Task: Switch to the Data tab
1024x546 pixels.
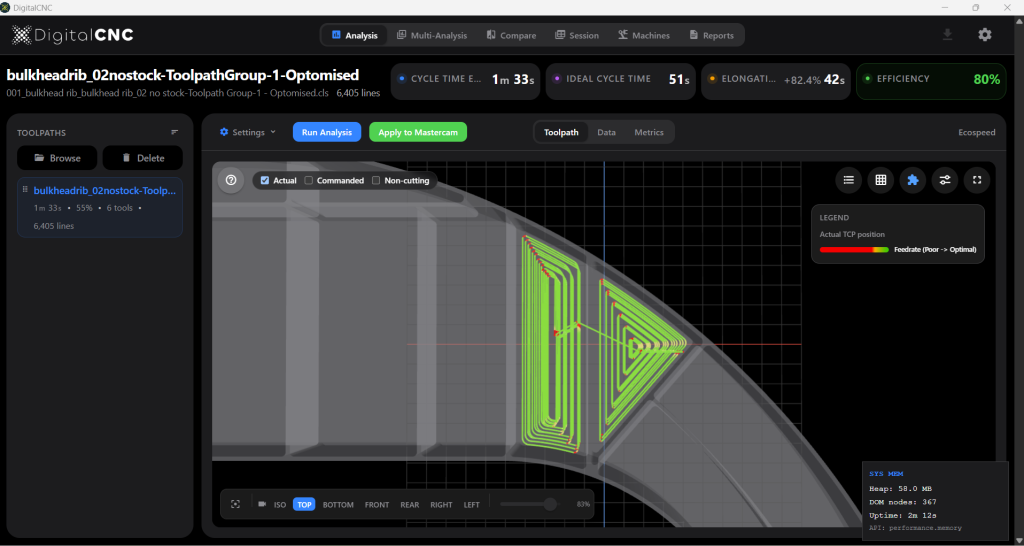Action: (606, 132)
